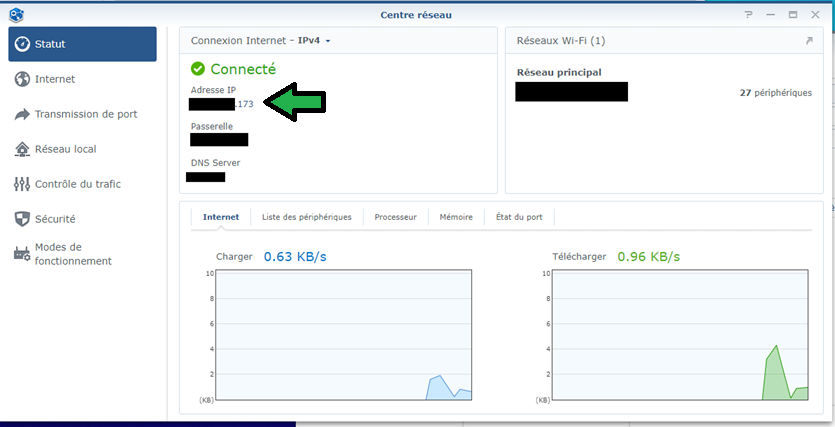Image resolution: width=835 pixels, height=427 pixels.
Task: Select the Internet traffic tab
Action: tap(221, 217)
